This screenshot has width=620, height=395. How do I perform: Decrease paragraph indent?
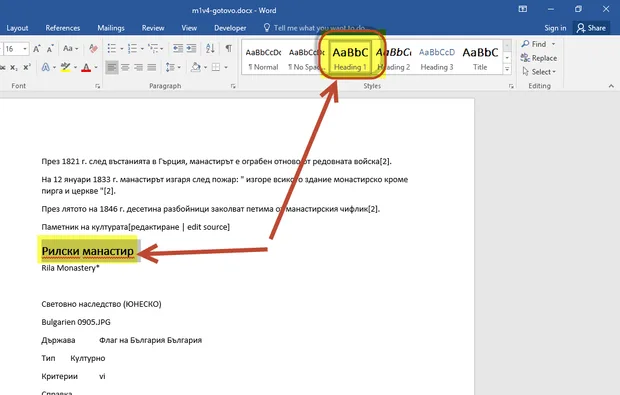[178, 48]
